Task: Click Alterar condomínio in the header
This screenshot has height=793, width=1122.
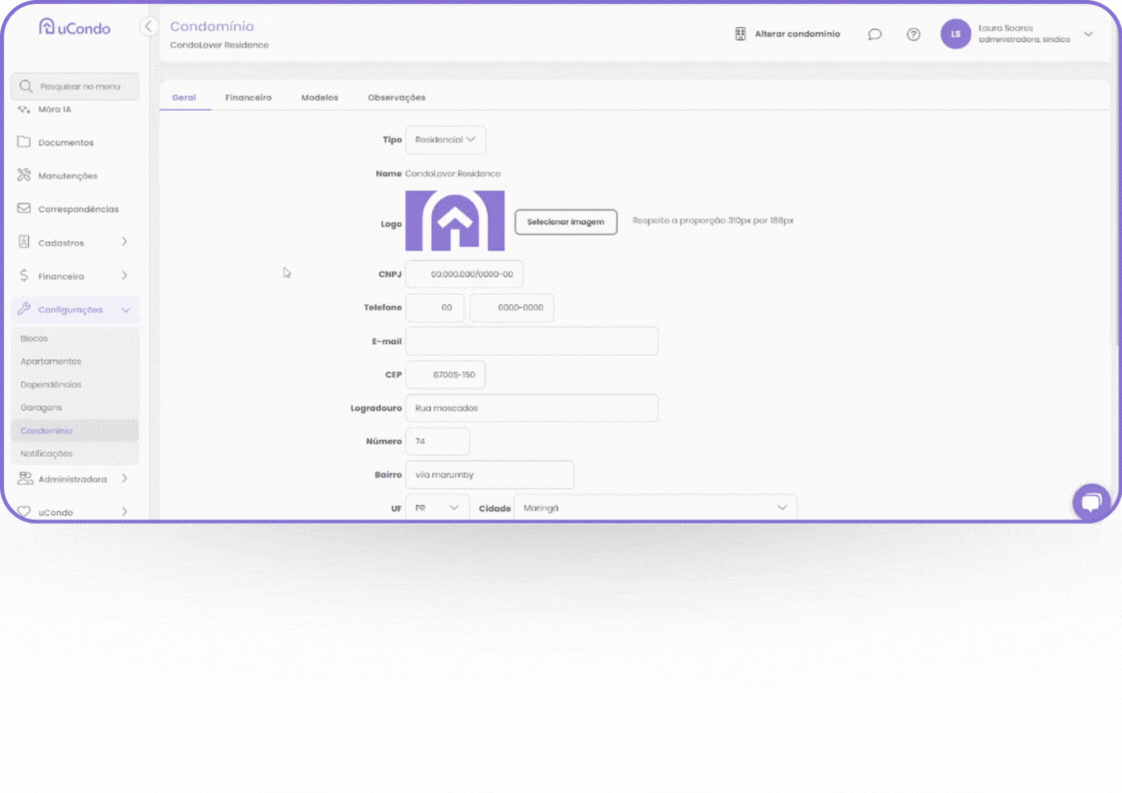Action: (787, 34)
